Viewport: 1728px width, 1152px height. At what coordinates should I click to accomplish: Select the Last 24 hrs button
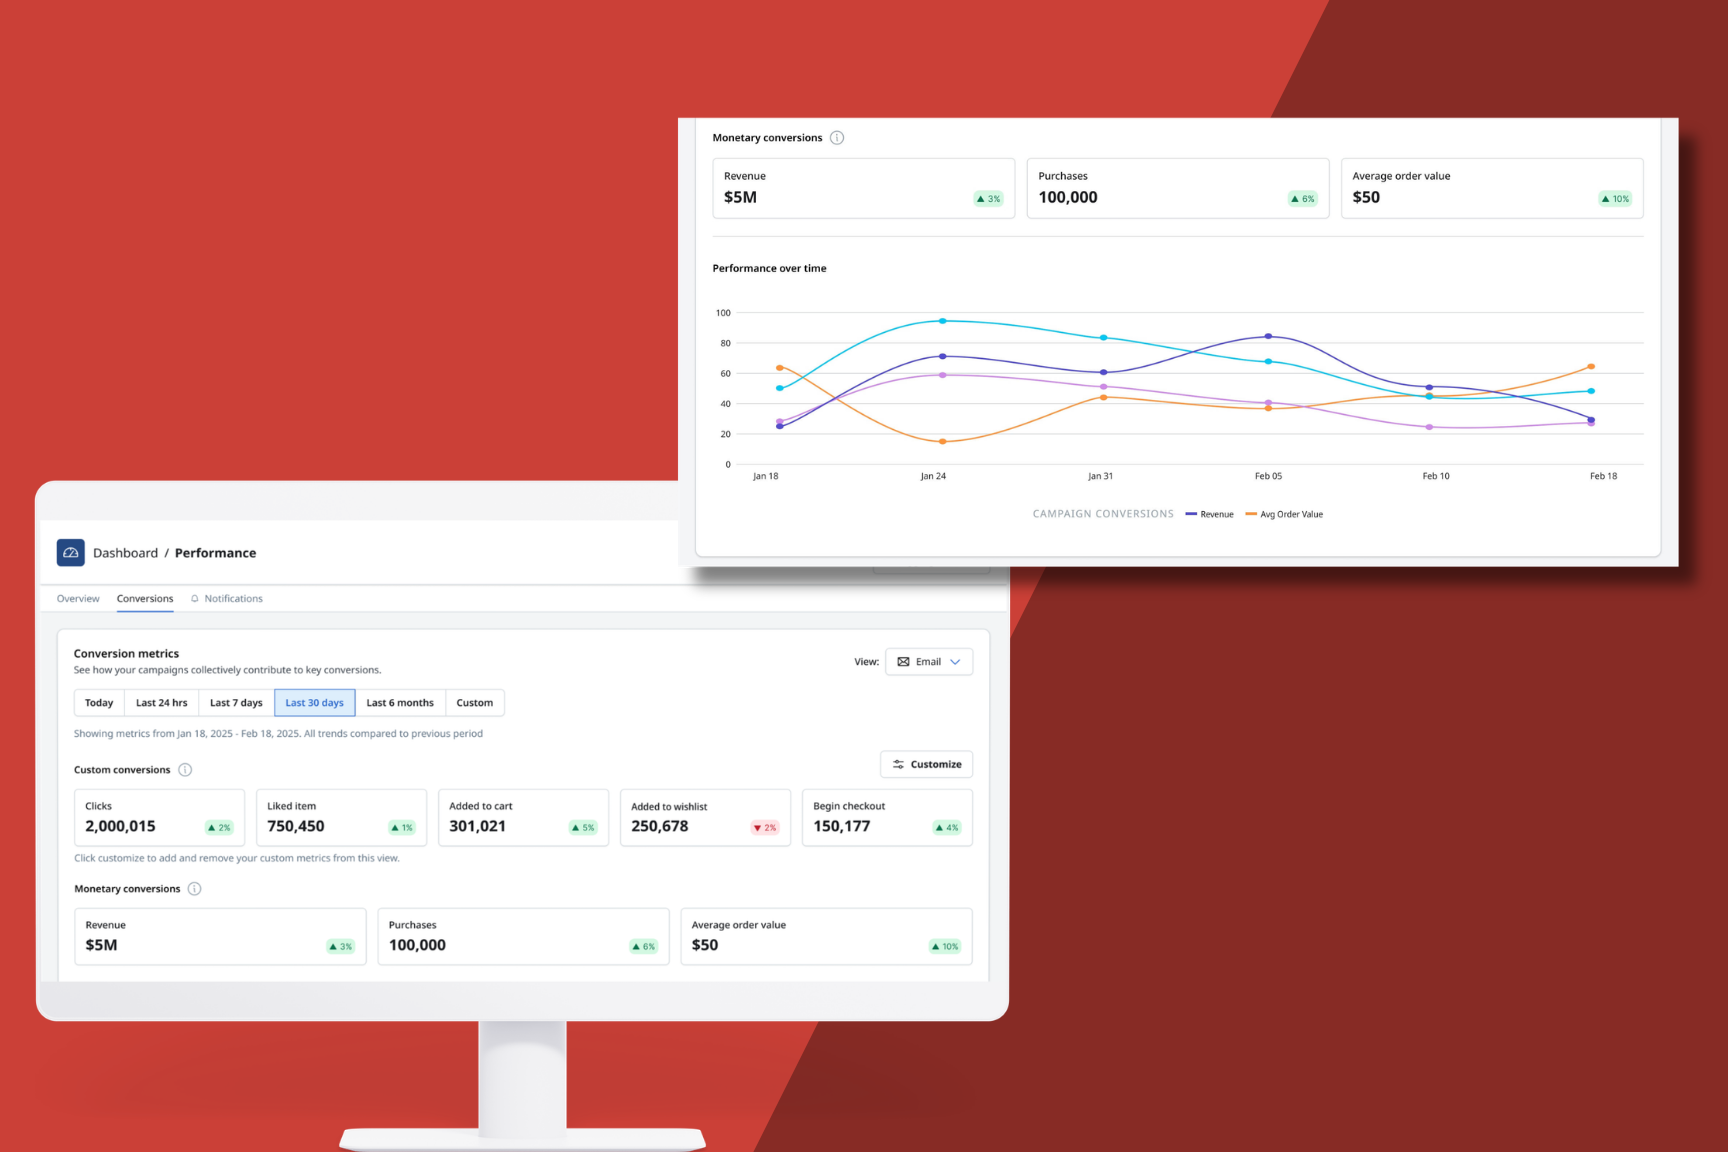tap(162, 703)
